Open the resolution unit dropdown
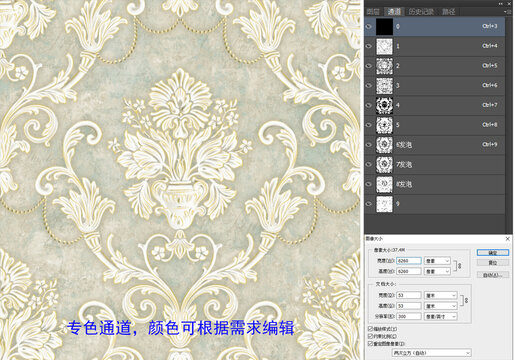Image resolution: width=515 pixels, height=360 pixels. point(440,316)
